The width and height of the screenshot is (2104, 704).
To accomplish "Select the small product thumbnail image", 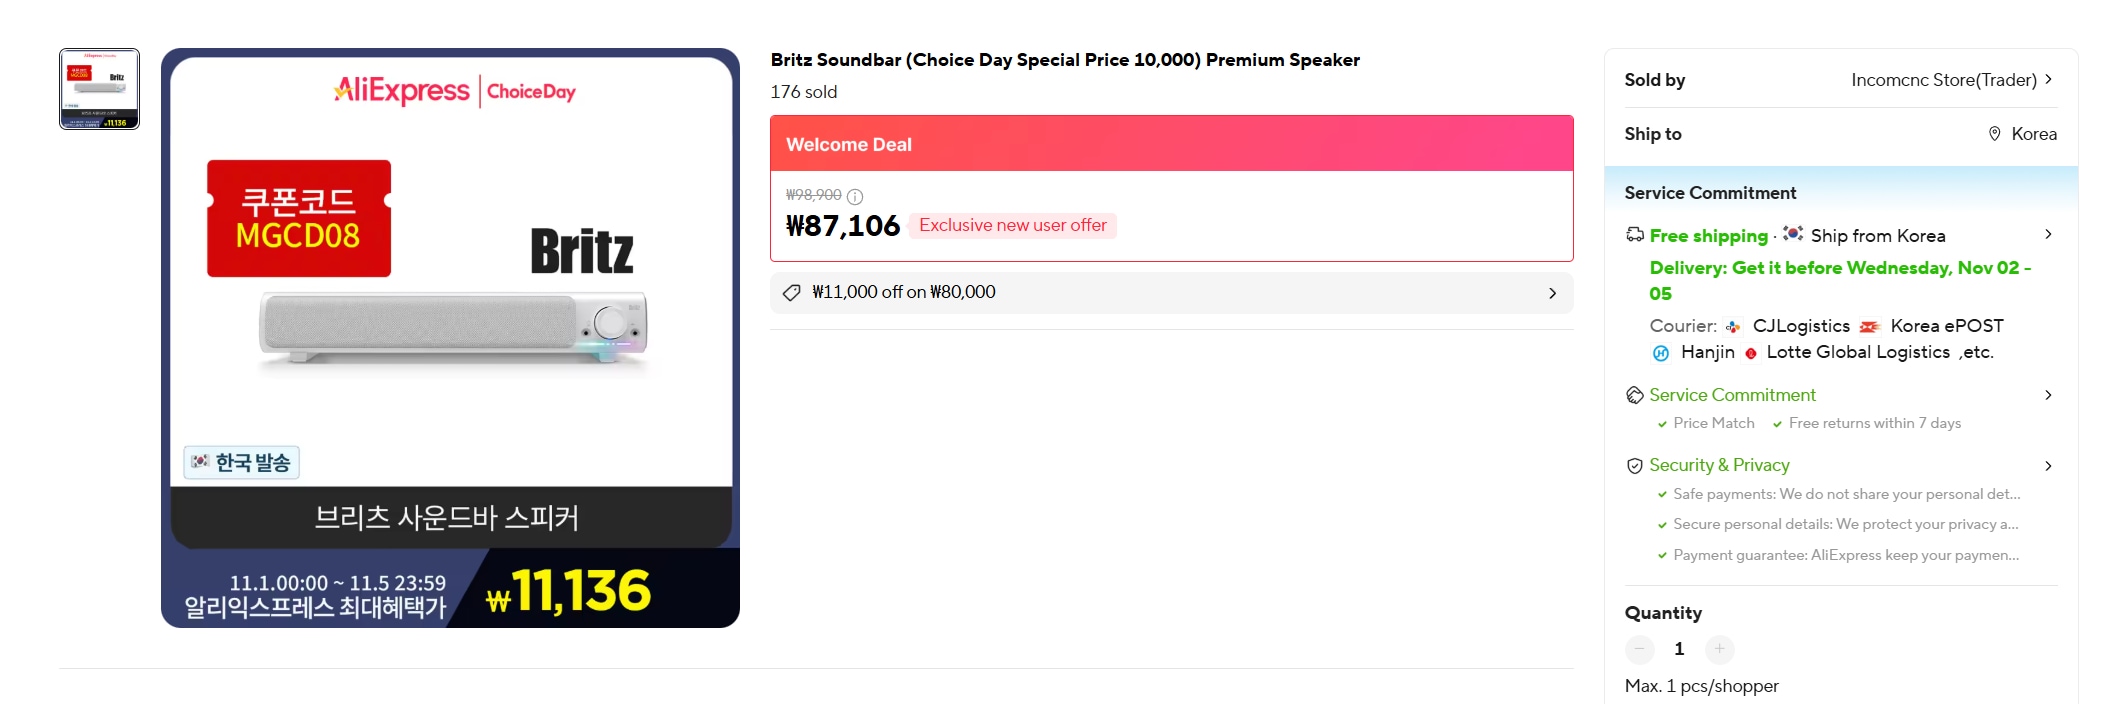I will point(99,89).
